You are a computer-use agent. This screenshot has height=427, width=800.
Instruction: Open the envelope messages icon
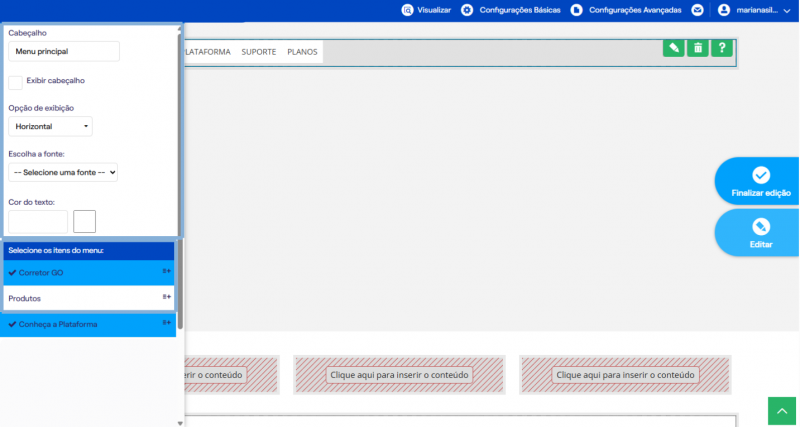coord(697,10)
